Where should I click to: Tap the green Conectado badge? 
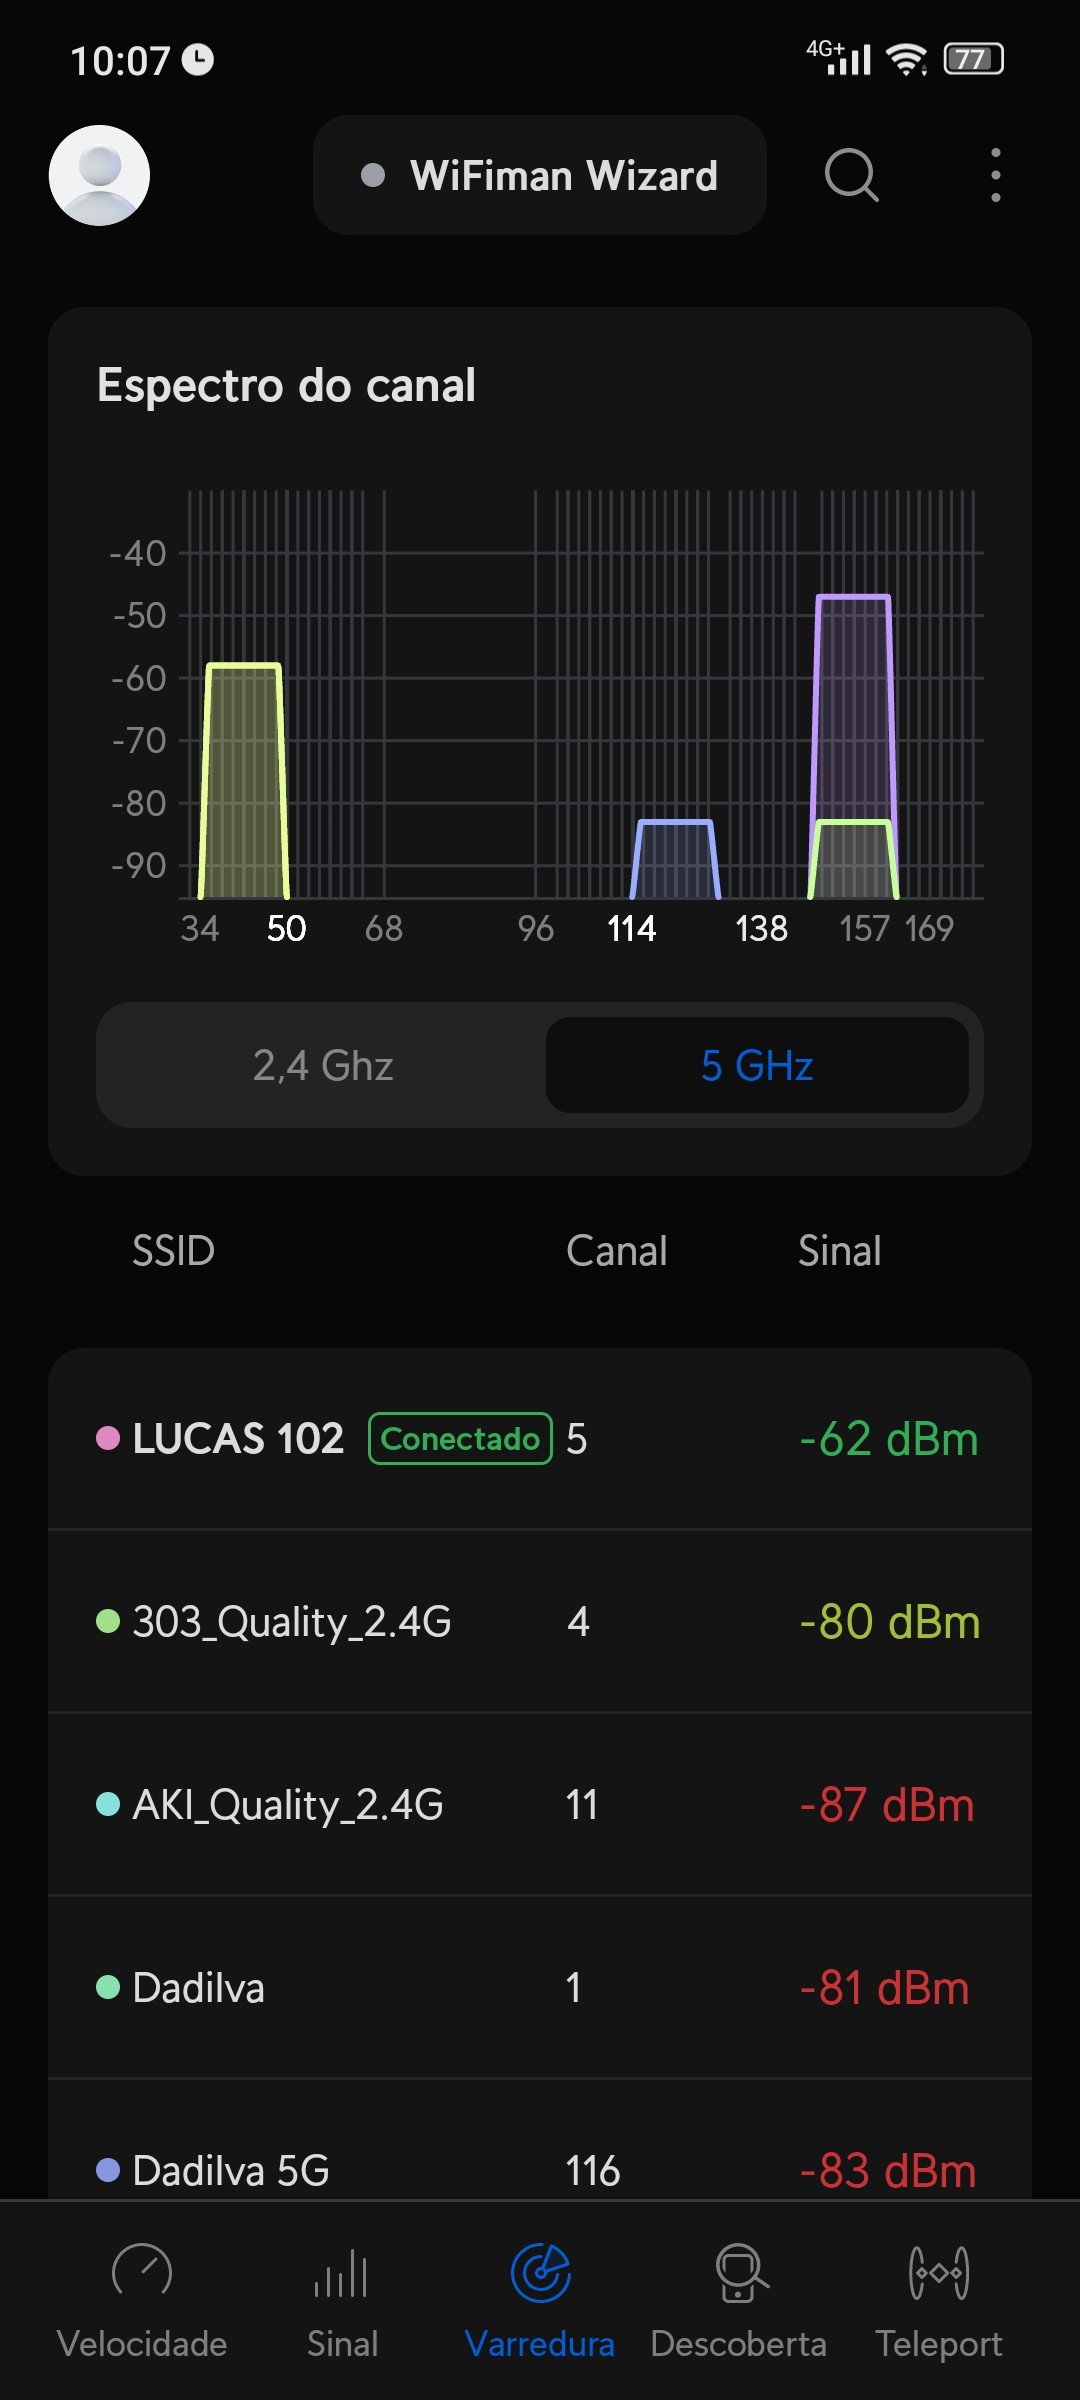[460, 1439]
